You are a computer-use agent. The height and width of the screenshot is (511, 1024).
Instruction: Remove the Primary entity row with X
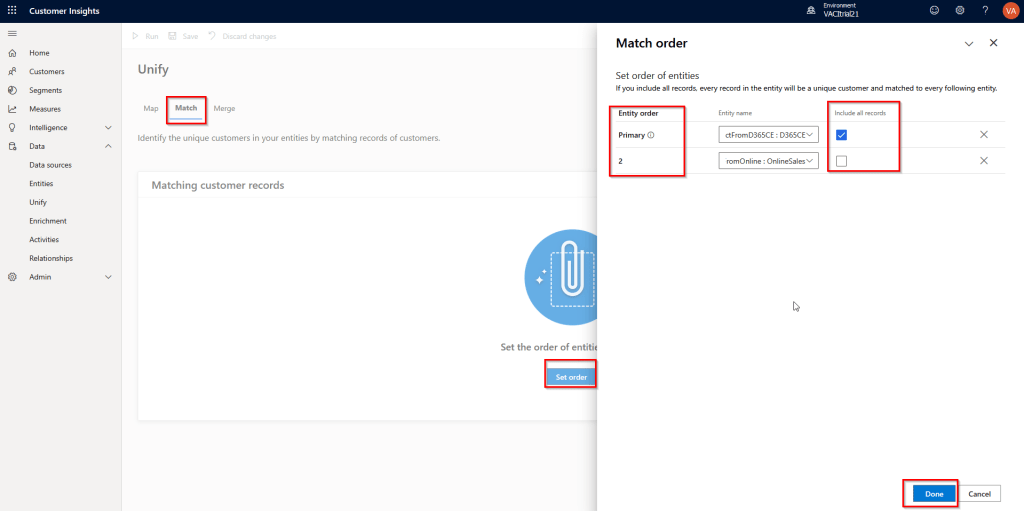pos(983,134)
